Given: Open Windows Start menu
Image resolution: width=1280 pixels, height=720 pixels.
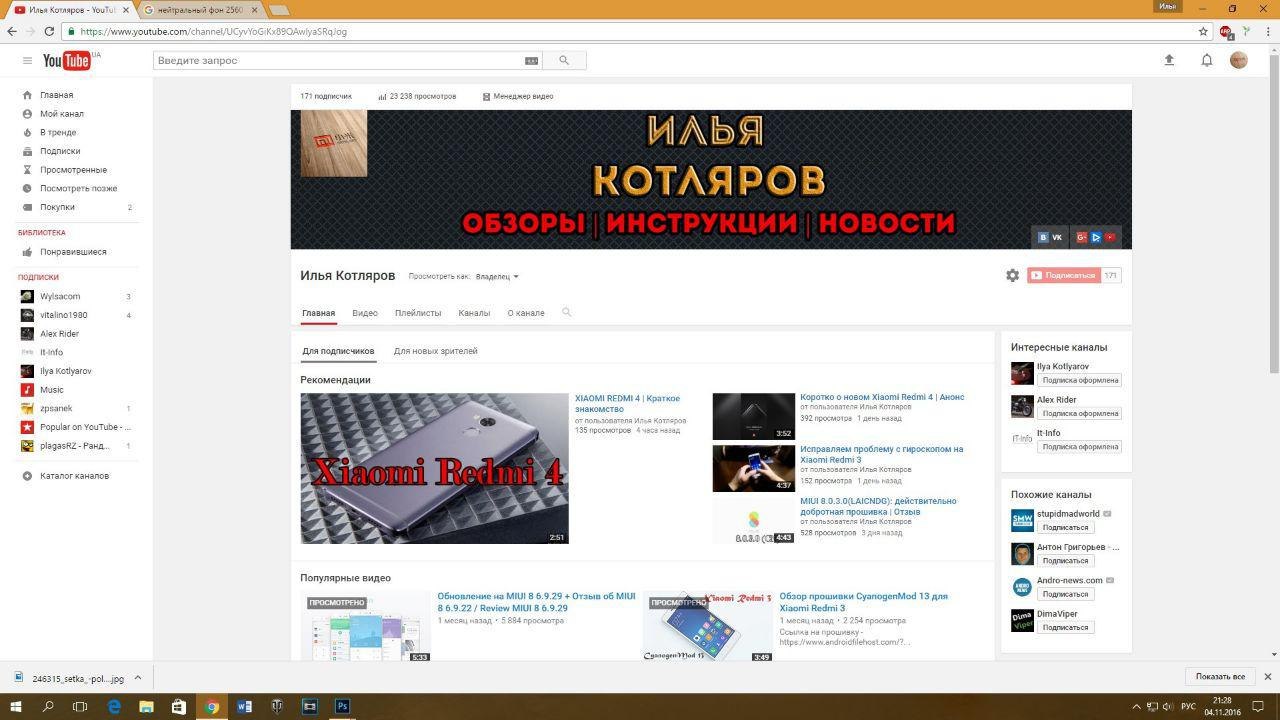Looking at the screenshot, I should (16, 706).
